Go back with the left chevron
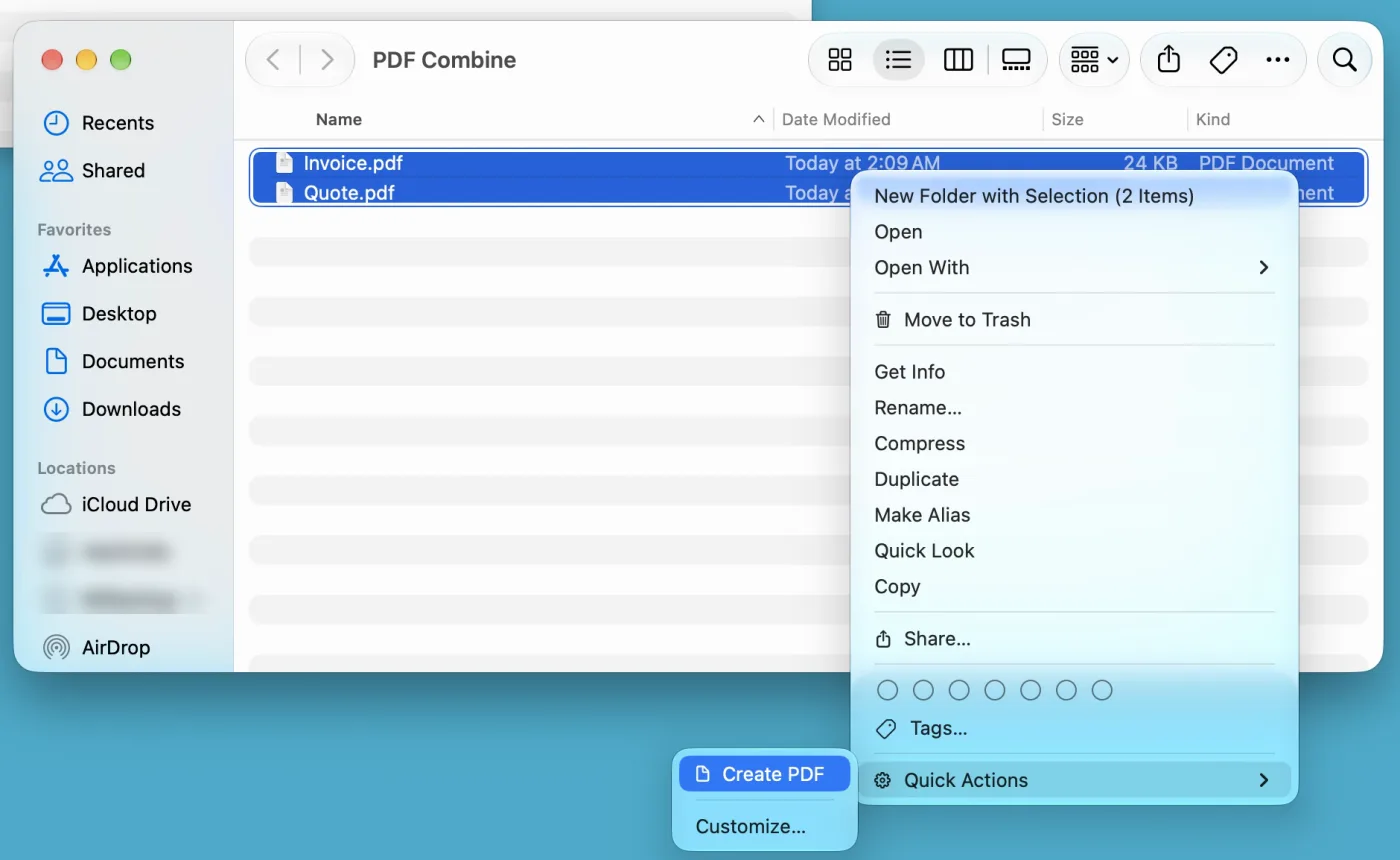Viewport: 1400px width, 860px height. (x=273, y=60)
